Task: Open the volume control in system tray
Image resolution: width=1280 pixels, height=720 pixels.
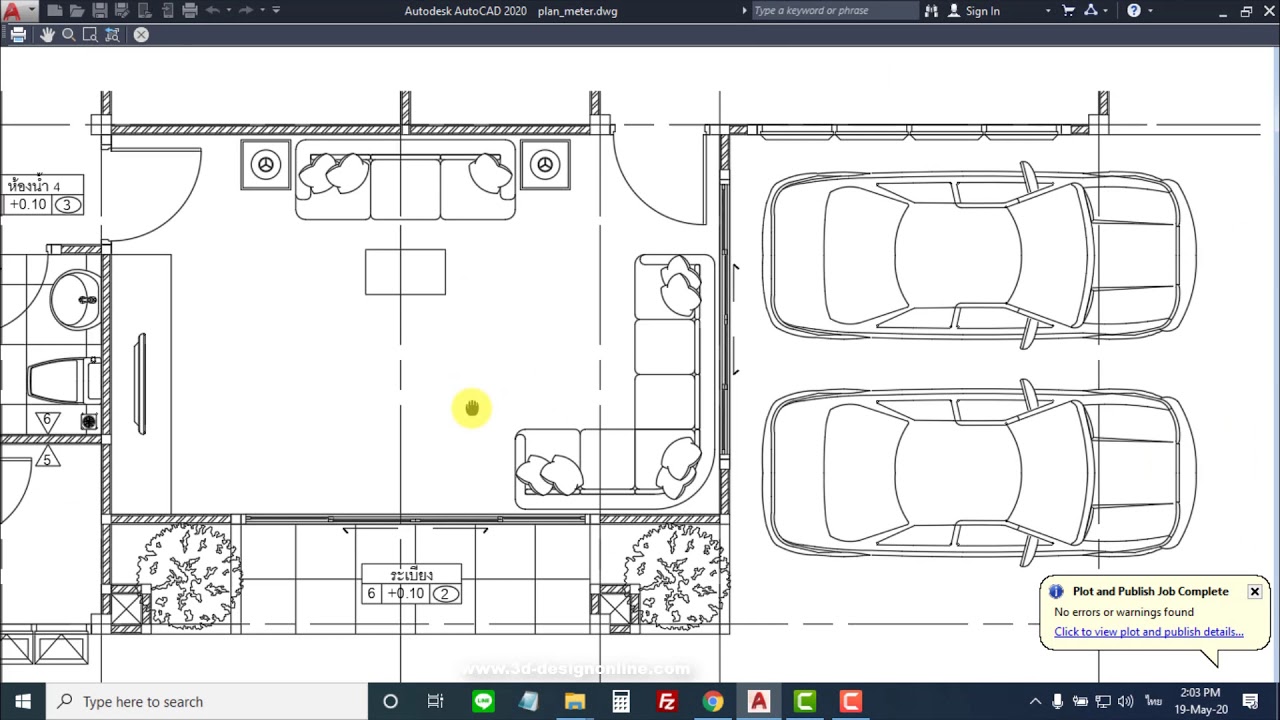Action: pos(1126,701)
